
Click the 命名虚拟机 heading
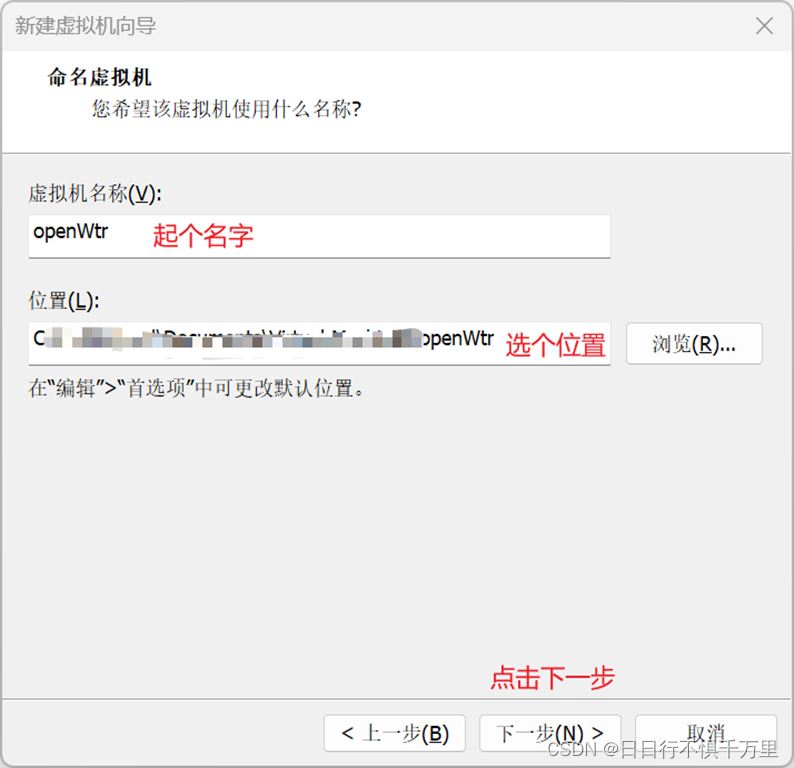pyautogui.click(x=100, y=78)
